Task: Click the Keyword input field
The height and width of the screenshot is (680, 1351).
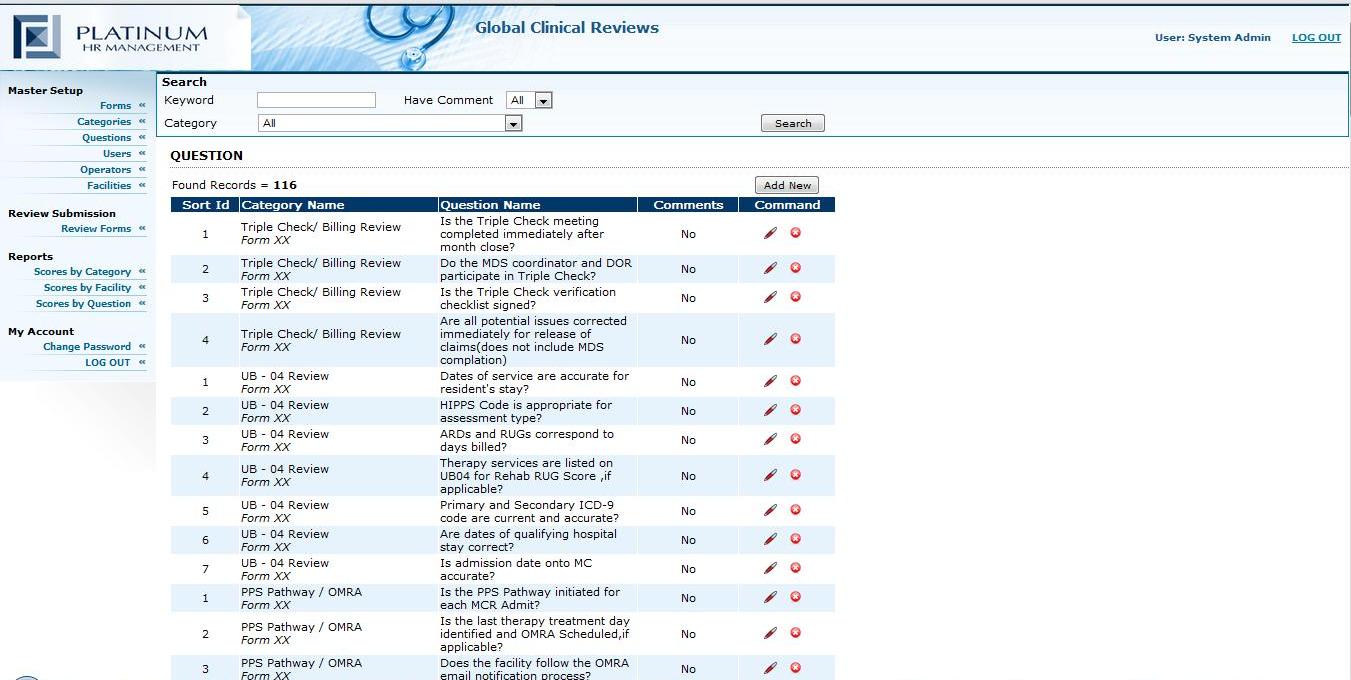Action: pyautogui.click(x=316, y=100)
